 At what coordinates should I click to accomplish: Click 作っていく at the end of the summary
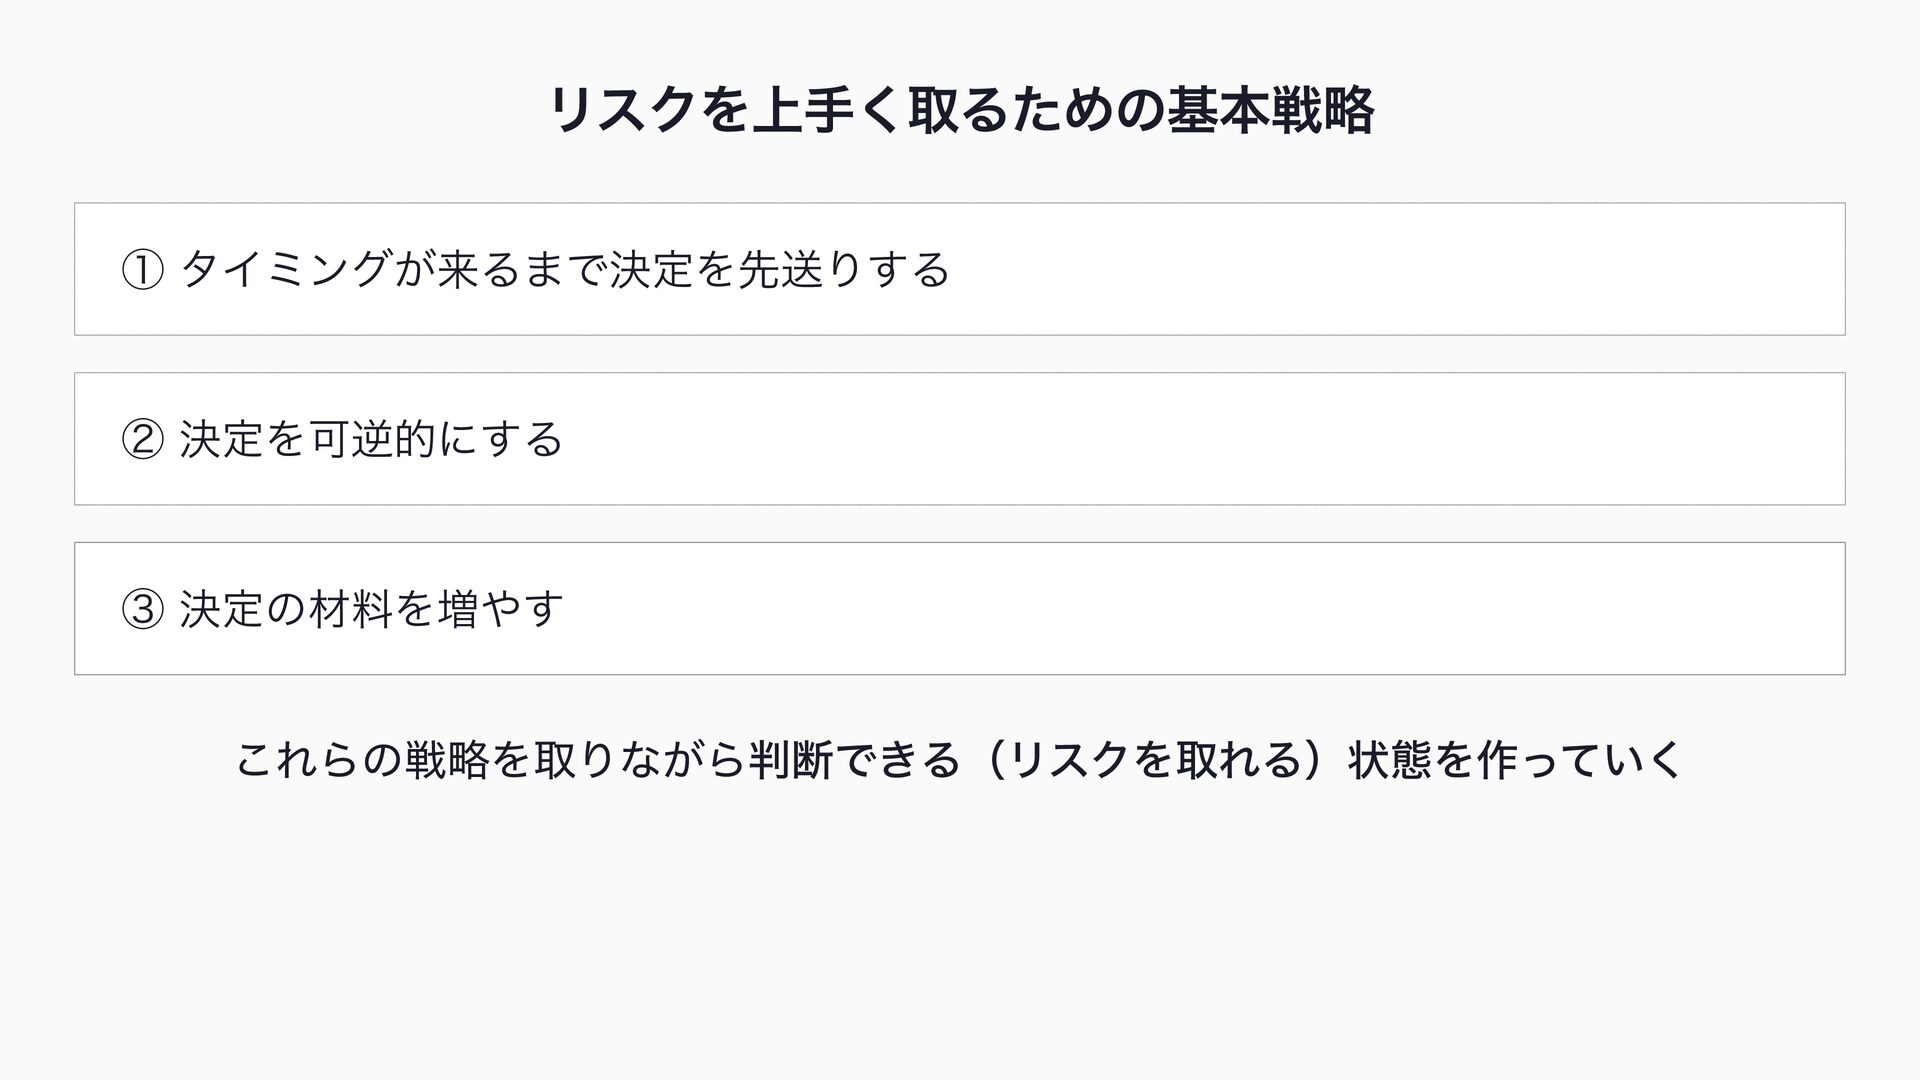point(1580,760)
